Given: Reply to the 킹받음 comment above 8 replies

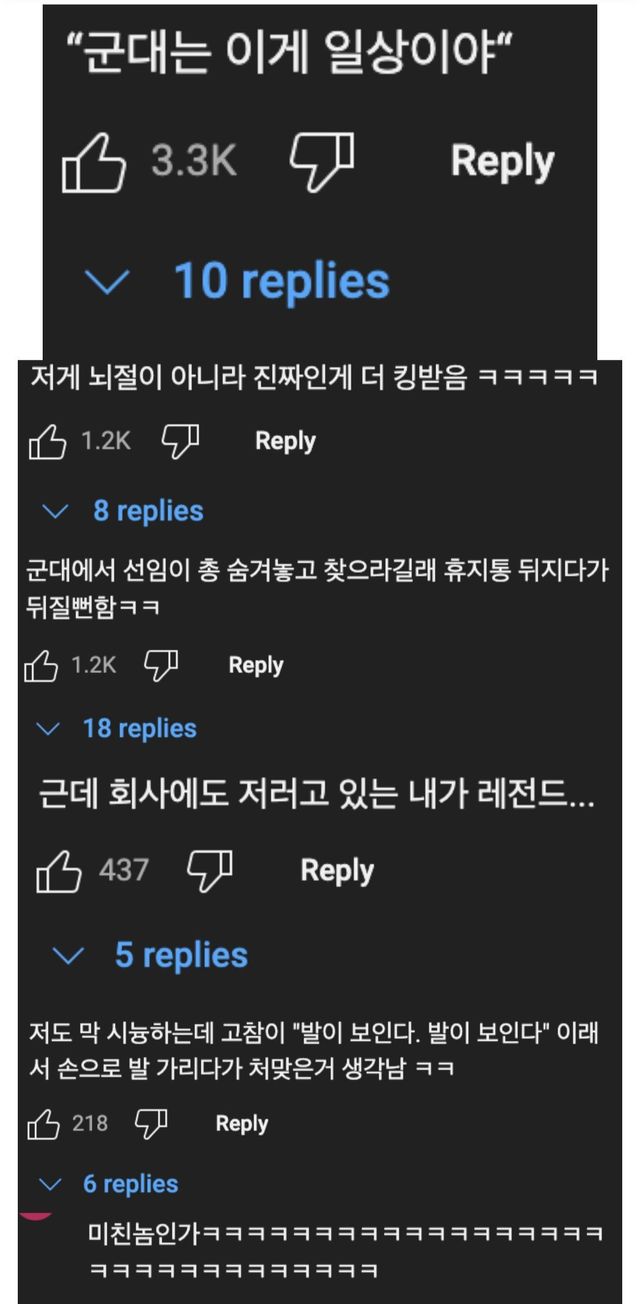Looking at the screenshot, I should pyautogui.click(x=285, y=441).
